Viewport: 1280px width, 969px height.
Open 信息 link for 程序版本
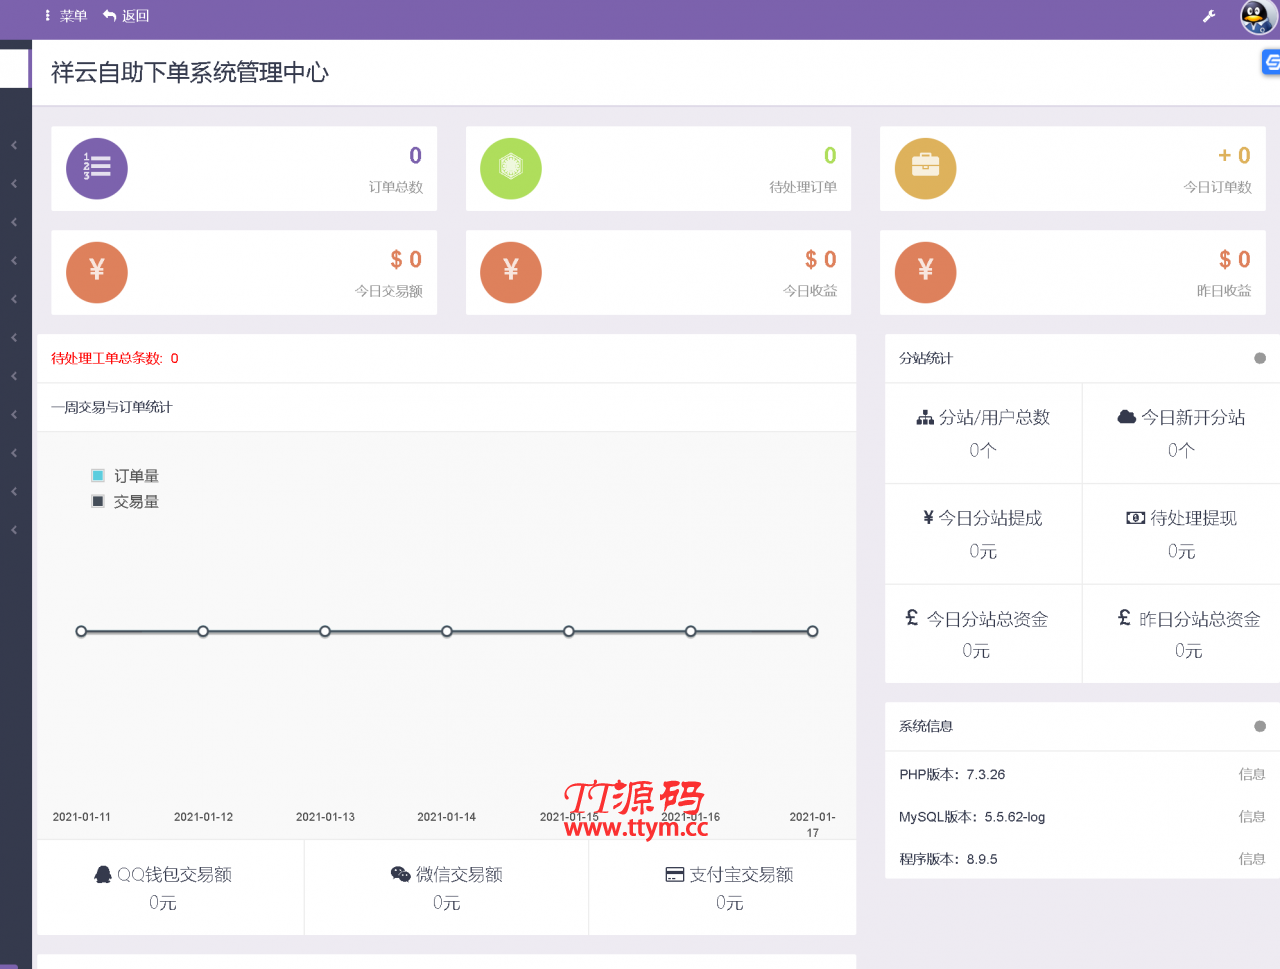click(x=1252, y=858)
